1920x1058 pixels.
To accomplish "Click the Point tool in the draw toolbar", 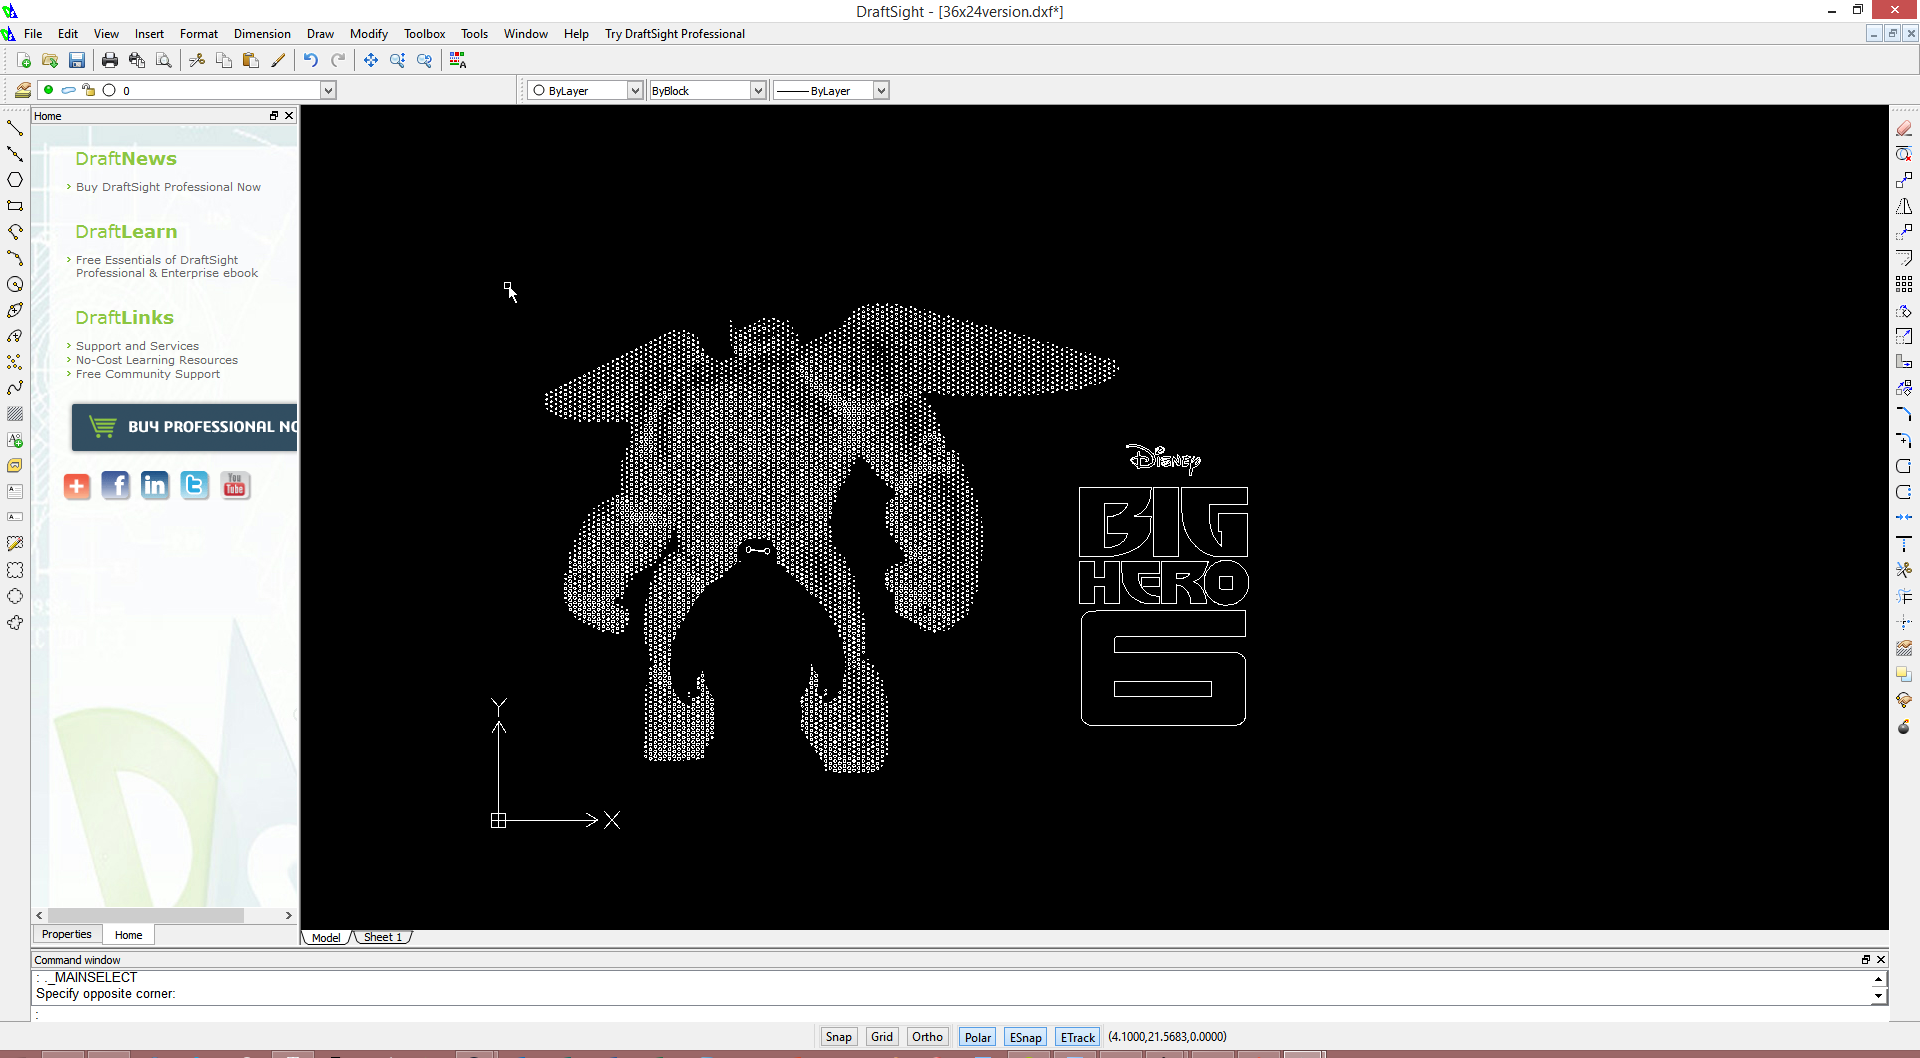I will click(x=15, y=362).
